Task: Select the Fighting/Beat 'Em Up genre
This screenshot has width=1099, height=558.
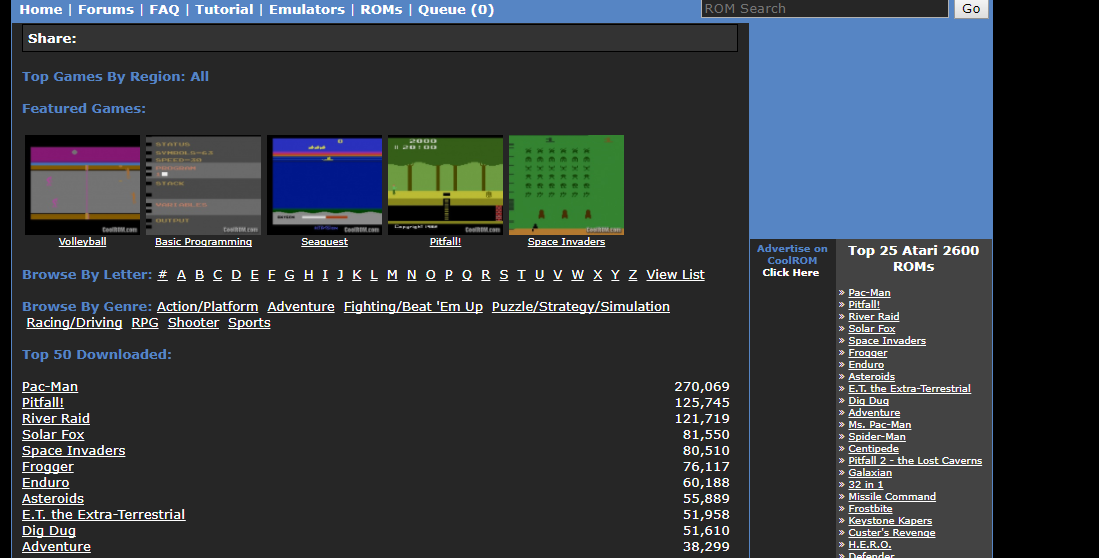Action: pos(414,306)
